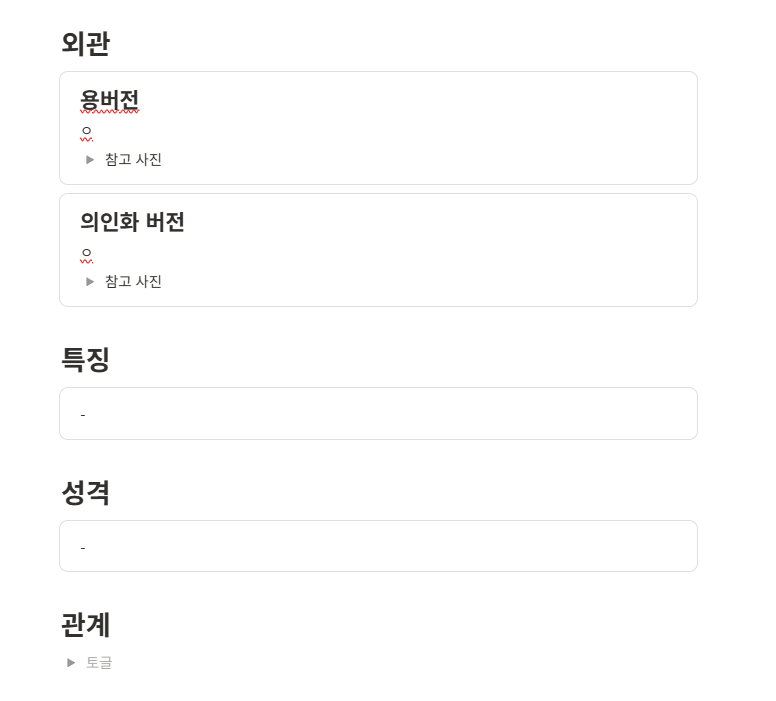
Task: Click the 참고 사진 label under 의인화 버전
Action: 133,281
